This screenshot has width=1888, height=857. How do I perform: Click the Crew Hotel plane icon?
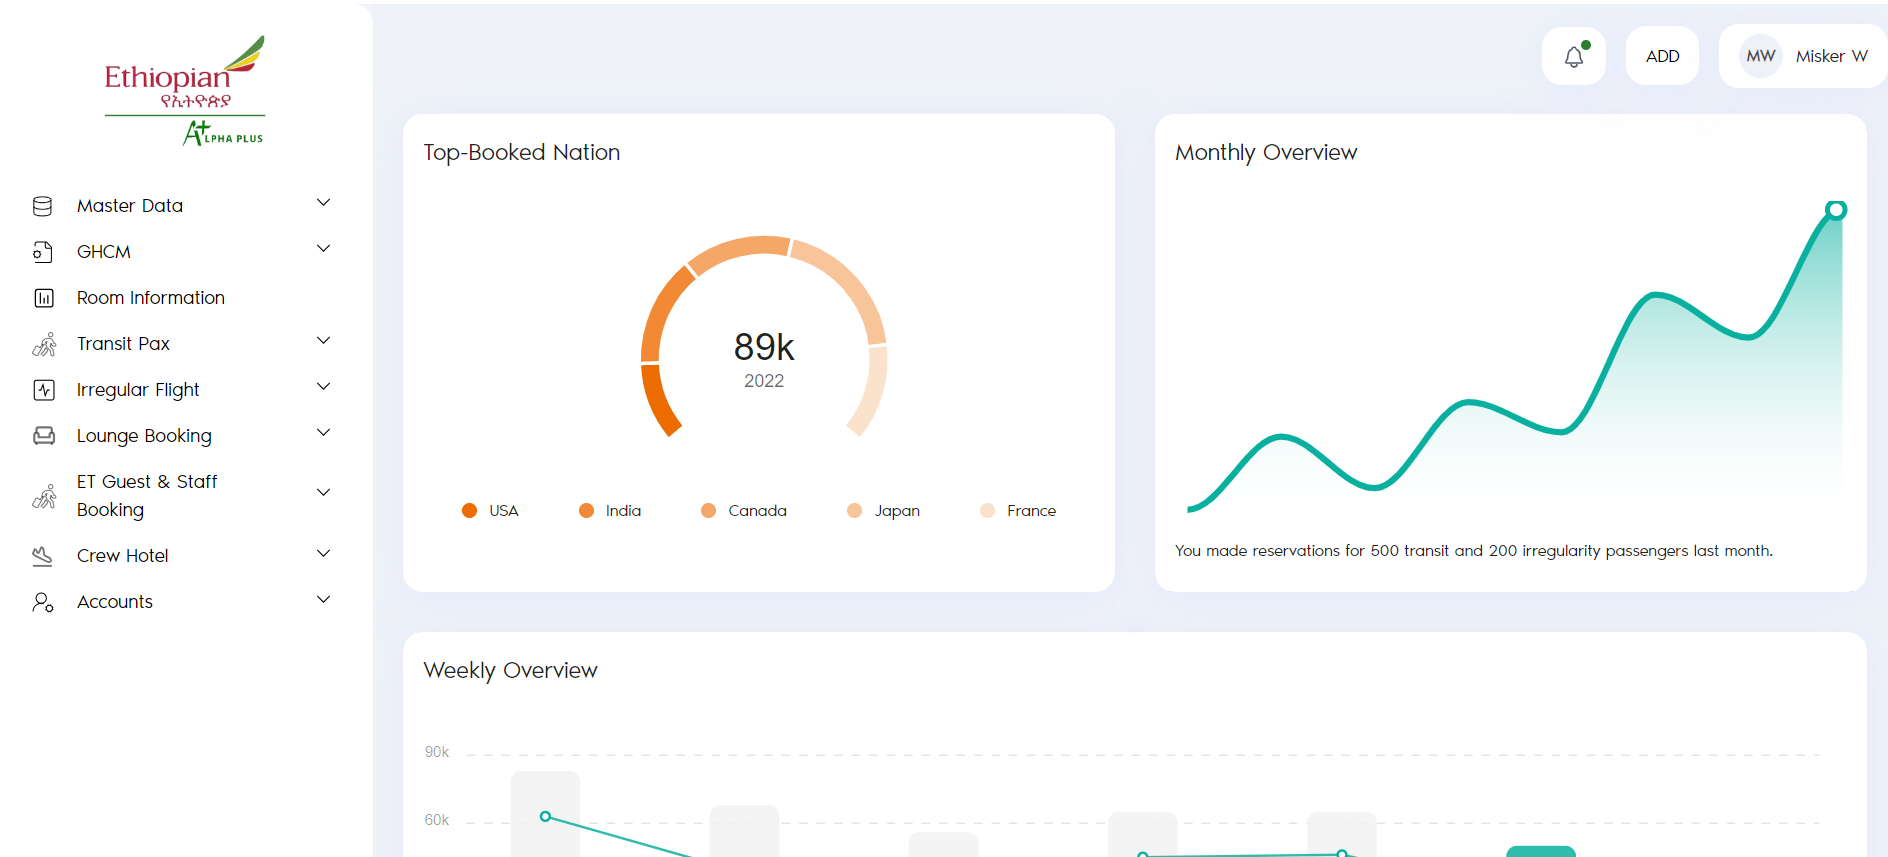(43, 556)
